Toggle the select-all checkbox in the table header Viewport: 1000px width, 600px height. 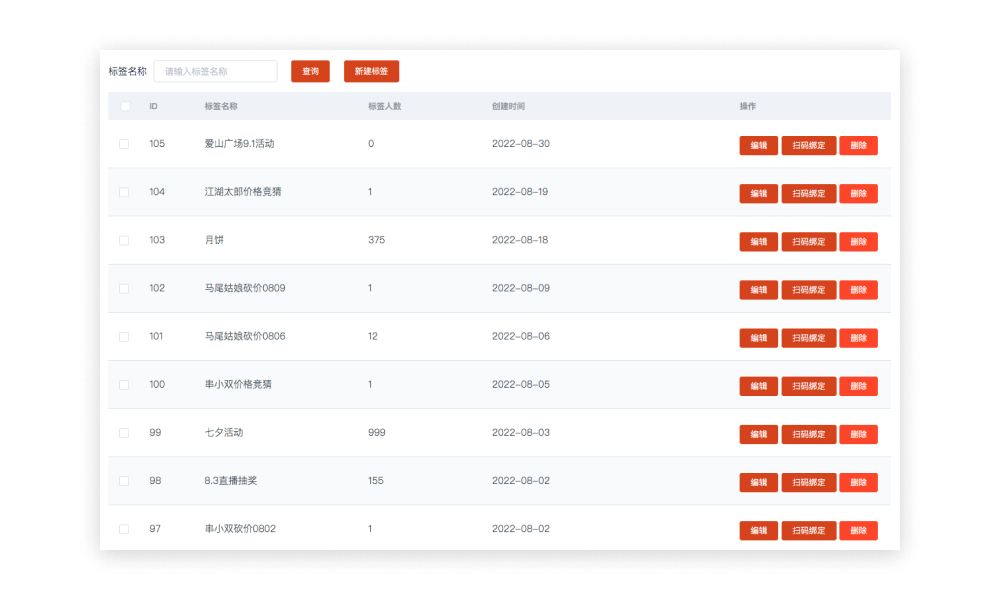[124, 105]
